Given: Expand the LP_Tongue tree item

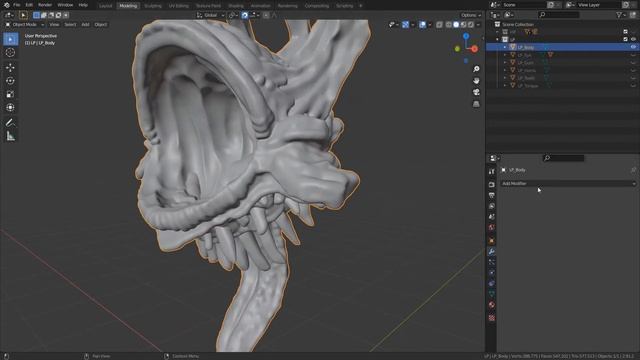Looking at the screenshot, I should coord(505,86).
